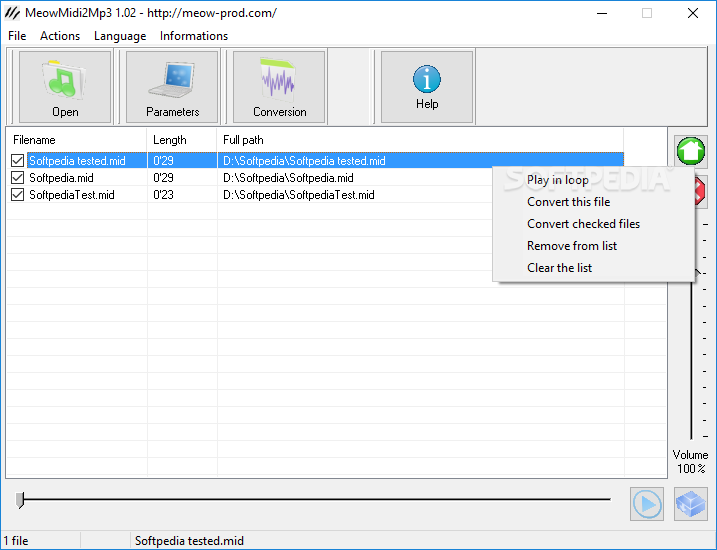
Task: Click the blue cube icon at bottom right
Action: tap(690, 504)
